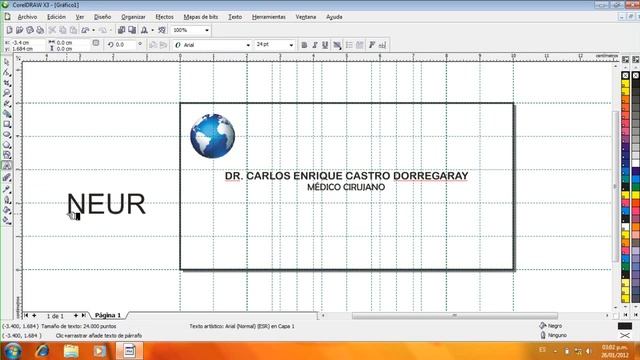Viewport: 640px width, 360px height.
Task: Open Internet Explorer from taskbar
Action: pos(42,351)
